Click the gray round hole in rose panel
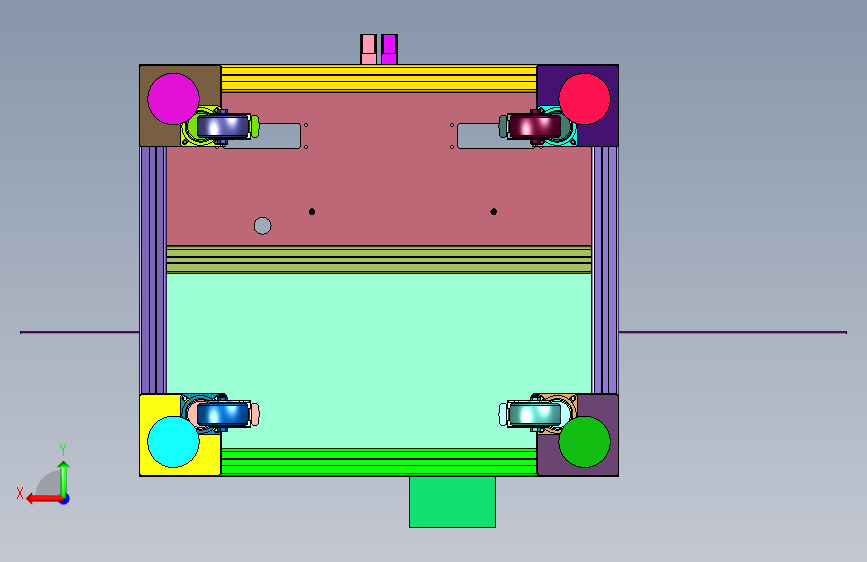 point(263,226)
